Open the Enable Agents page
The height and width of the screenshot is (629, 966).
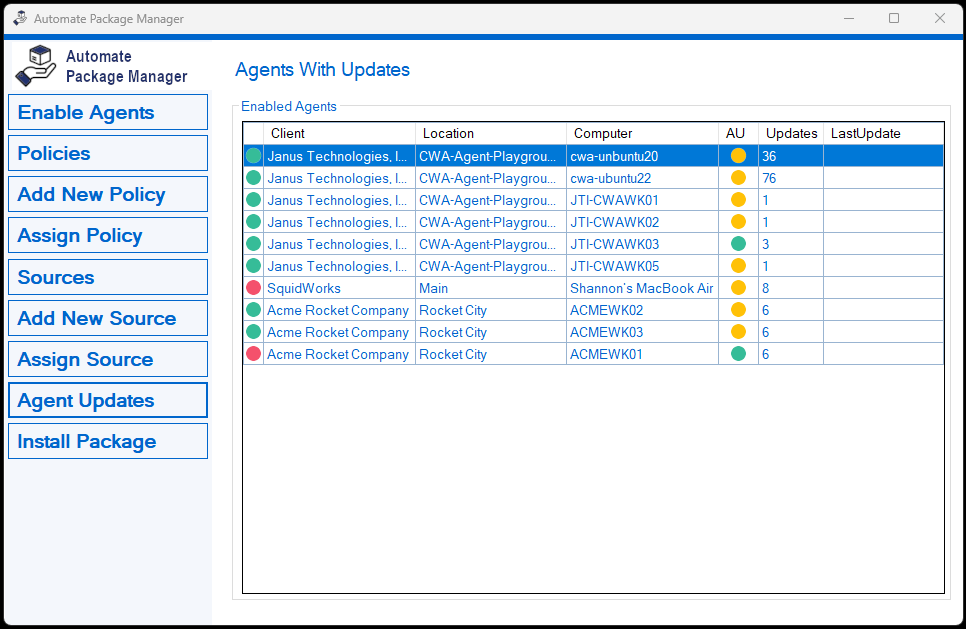[x=108, y=112]
